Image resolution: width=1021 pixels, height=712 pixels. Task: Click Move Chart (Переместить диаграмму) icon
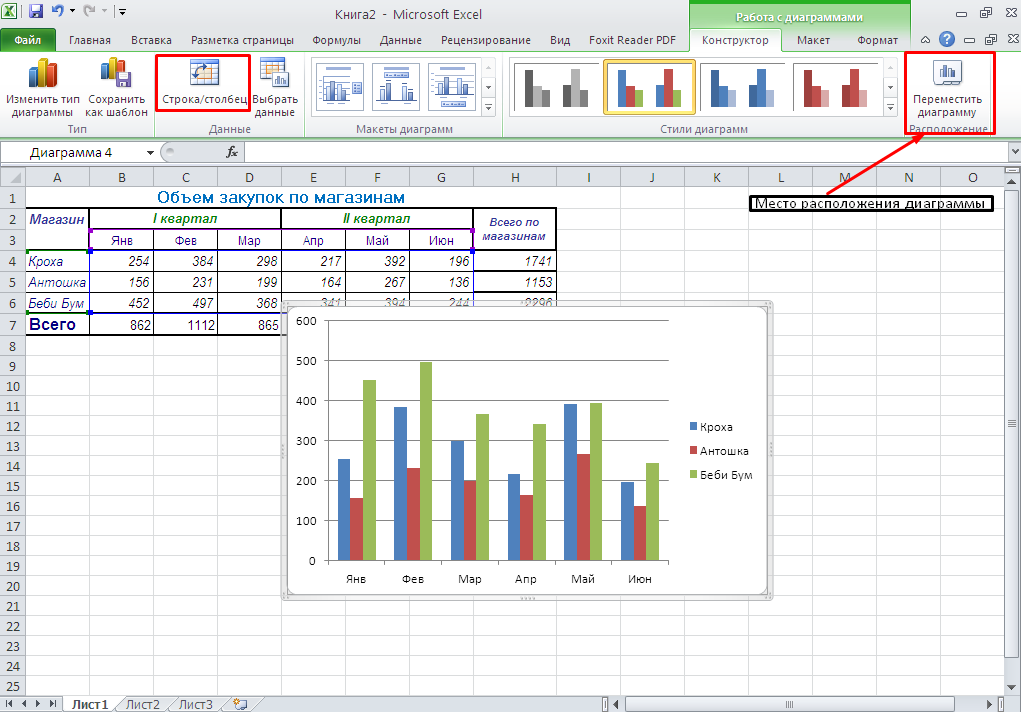tap(947, 74)
